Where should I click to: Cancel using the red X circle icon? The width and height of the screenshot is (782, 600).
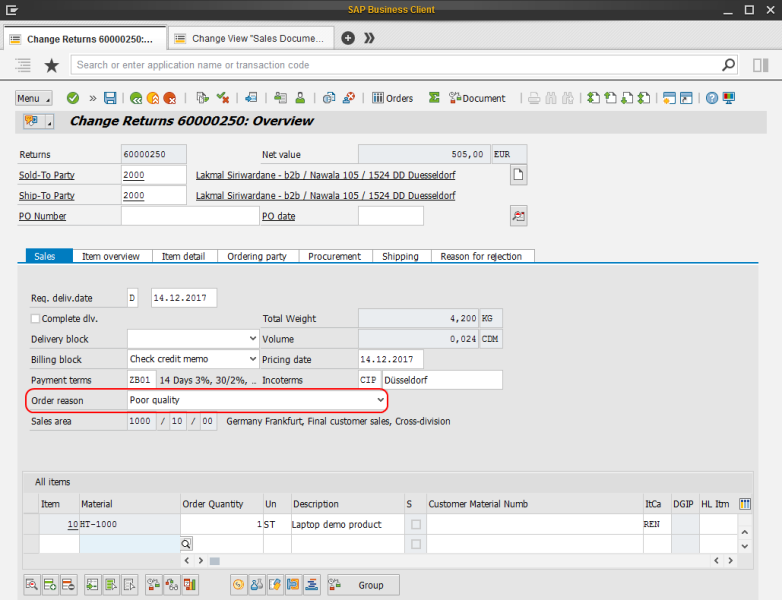tap(170, 98)
